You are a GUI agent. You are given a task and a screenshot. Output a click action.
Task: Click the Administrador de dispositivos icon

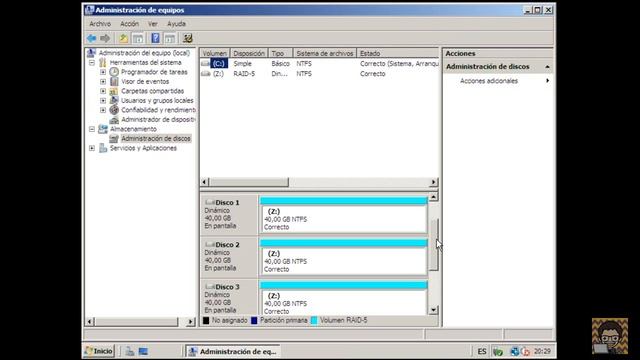[114, 120]
